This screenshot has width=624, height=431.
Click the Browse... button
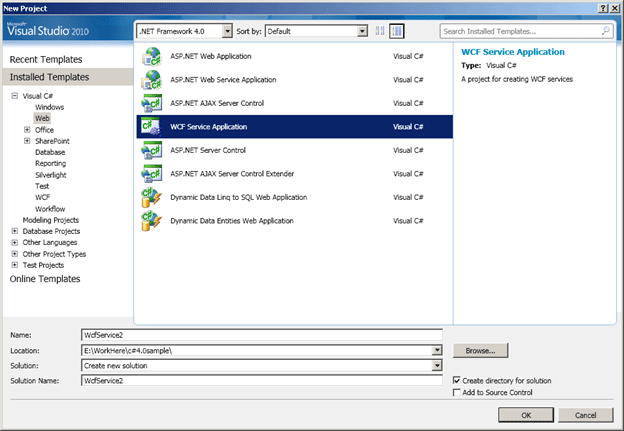pyautogui.click(x=480, y=351)
